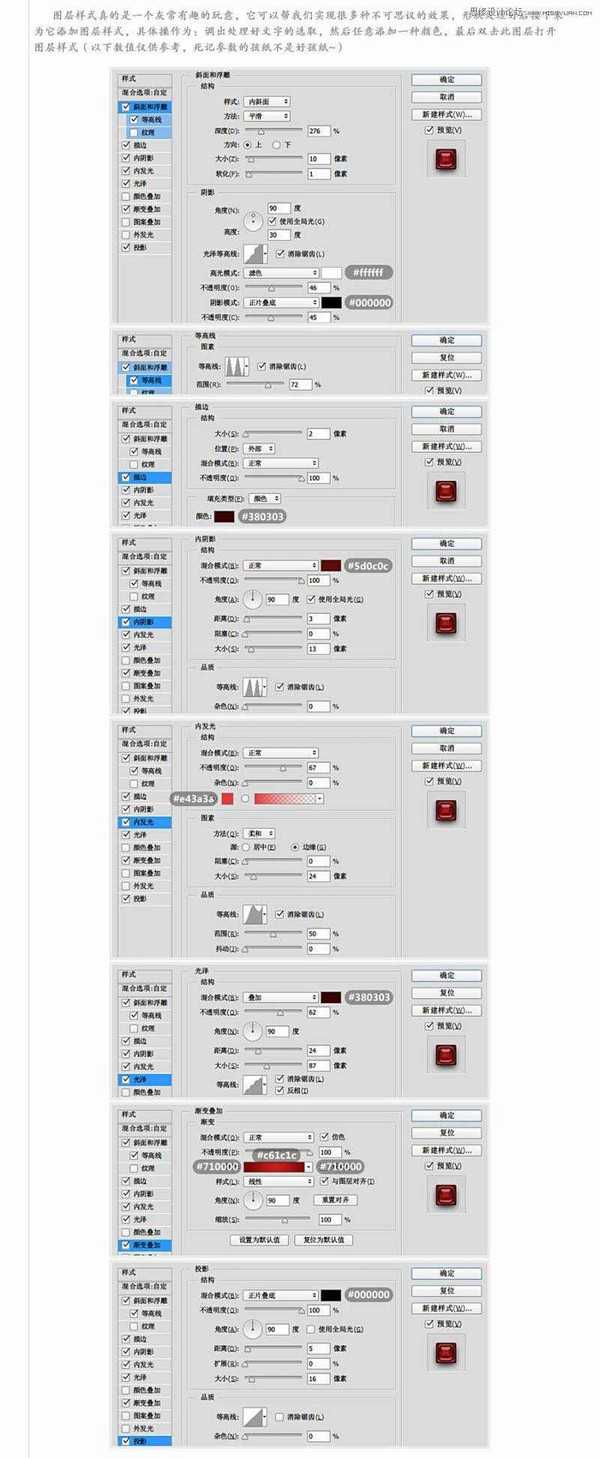Viewport: 600px width, 1458px height.
Task: Expand the red gradient picker dropdown in Gradient Overlay
Action: 309,1166
